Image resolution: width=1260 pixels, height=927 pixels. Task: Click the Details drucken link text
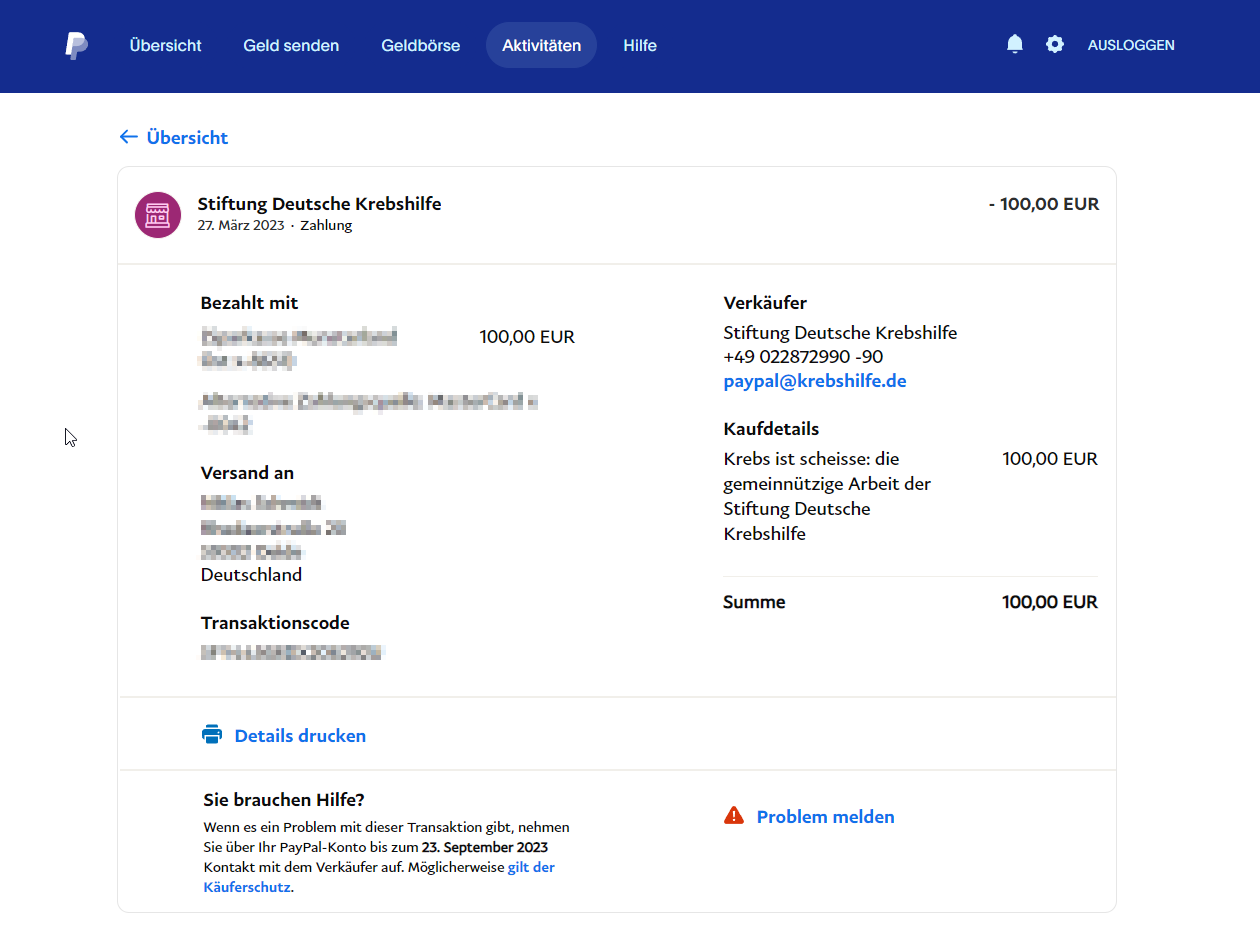coord(300,736)
